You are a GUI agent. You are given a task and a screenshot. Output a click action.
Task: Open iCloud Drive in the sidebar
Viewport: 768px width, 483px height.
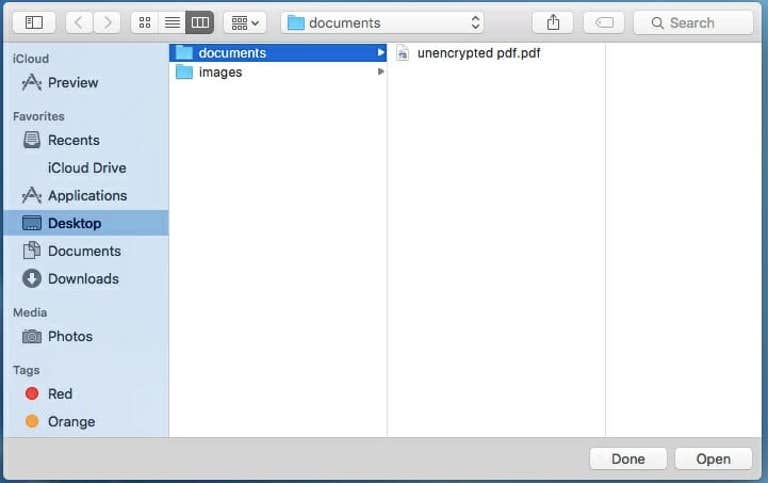tap(86, 168)
